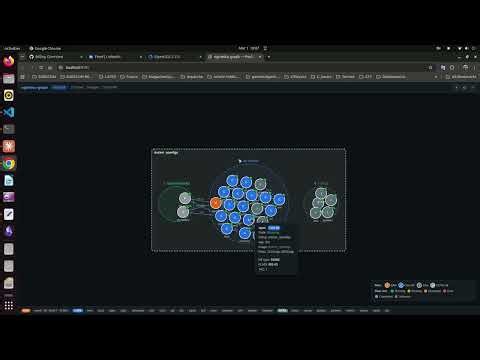Click the app title in the page header

point(34,88)
